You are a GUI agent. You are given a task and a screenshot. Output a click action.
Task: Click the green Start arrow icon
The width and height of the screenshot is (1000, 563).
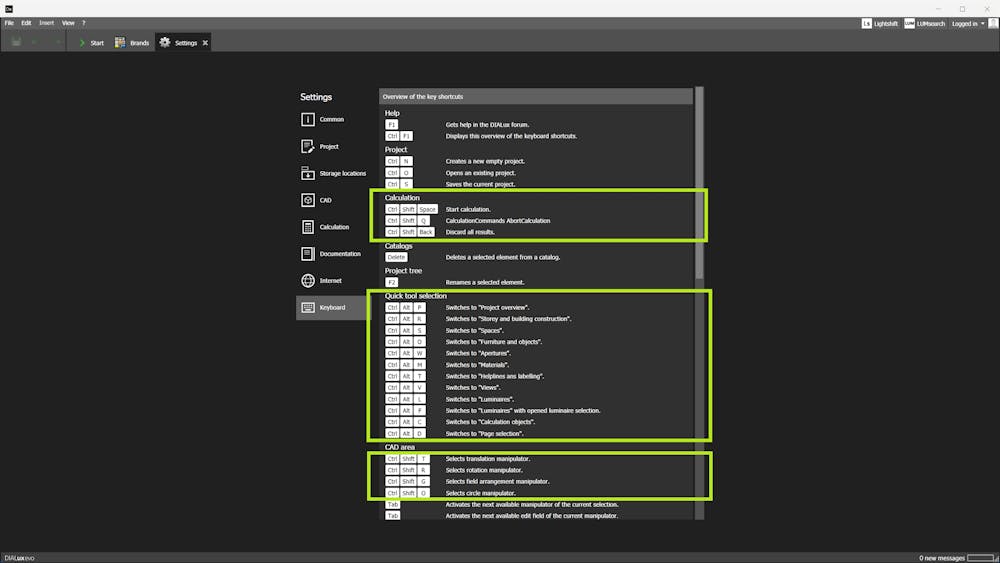82,43
